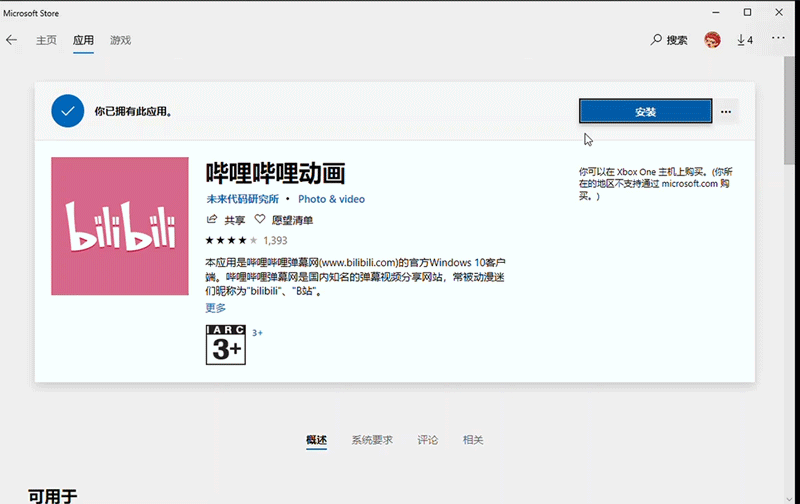Click the Xbox One purchase notice text
The width and height of the screenshot is (800, 504).
656,184
